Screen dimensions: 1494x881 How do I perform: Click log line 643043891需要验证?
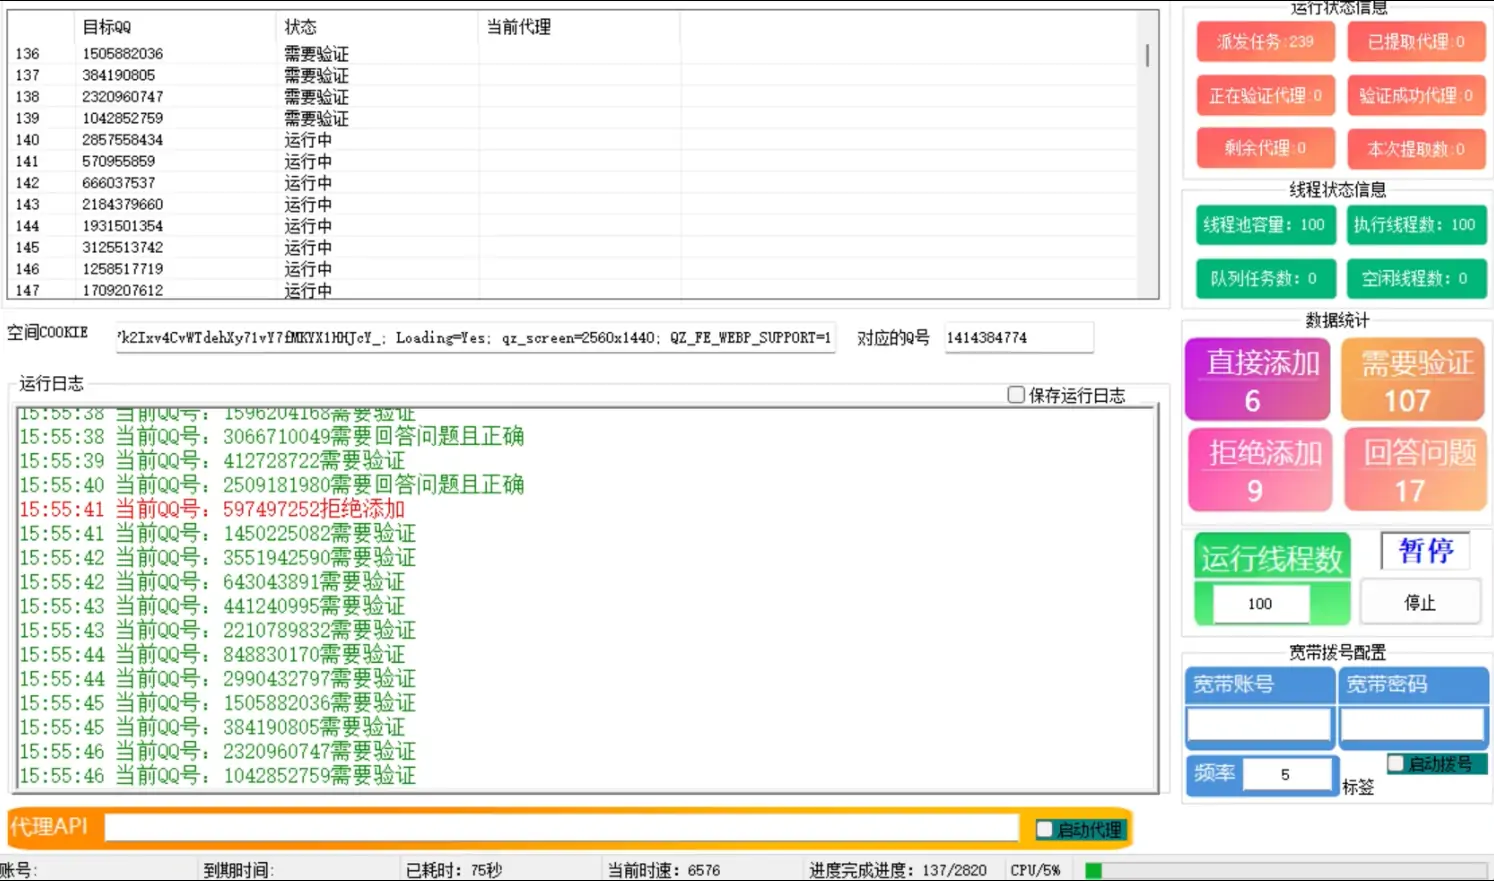[212, 582]
